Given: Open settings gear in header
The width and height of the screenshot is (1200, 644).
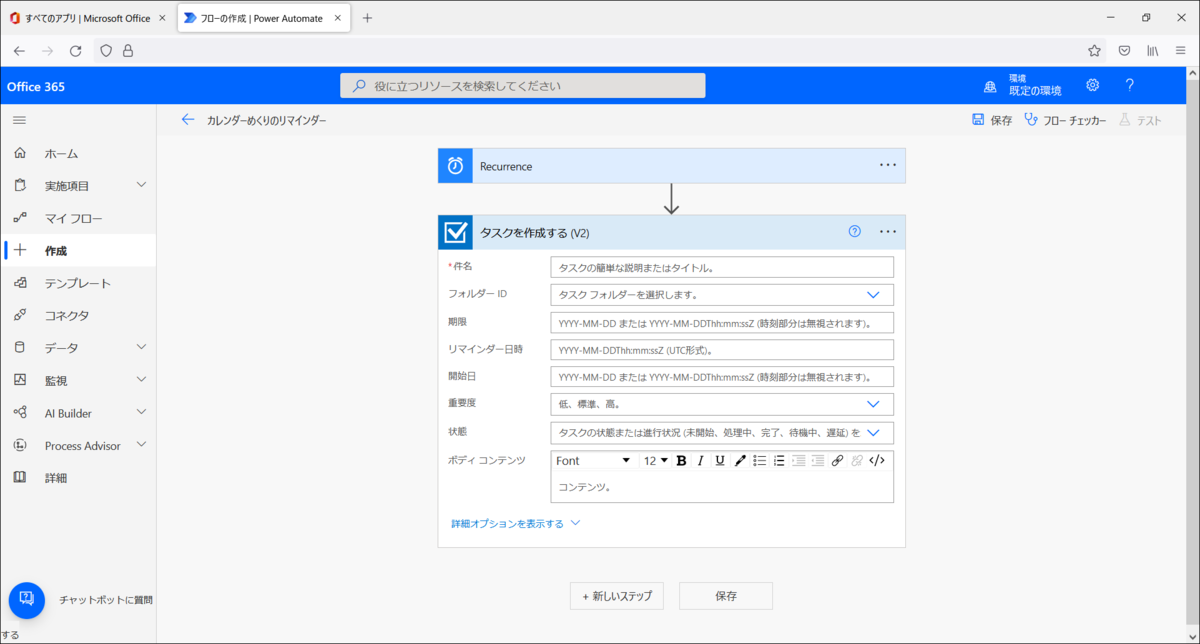Looking at the screenshot, I should tap(1093, 85).
